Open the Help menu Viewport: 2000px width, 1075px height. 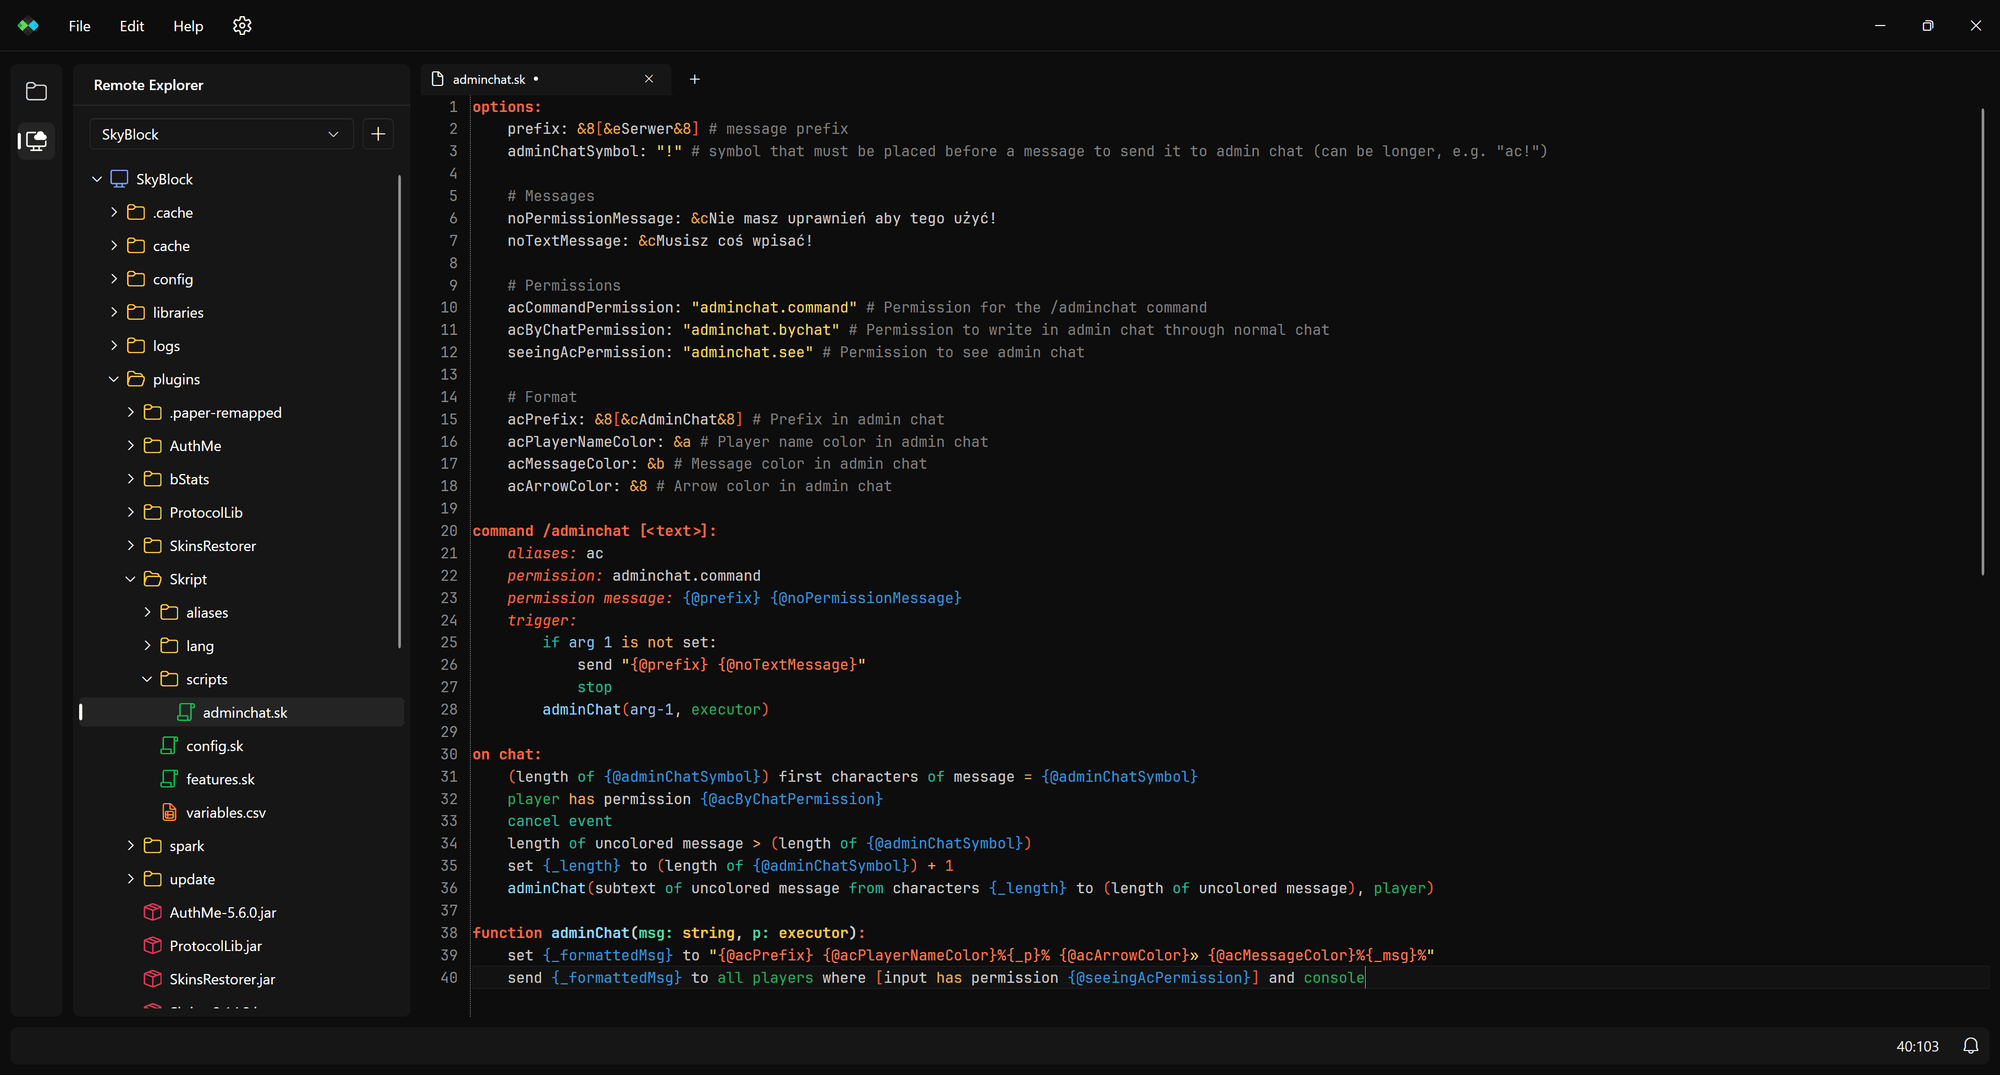[188, 26]
